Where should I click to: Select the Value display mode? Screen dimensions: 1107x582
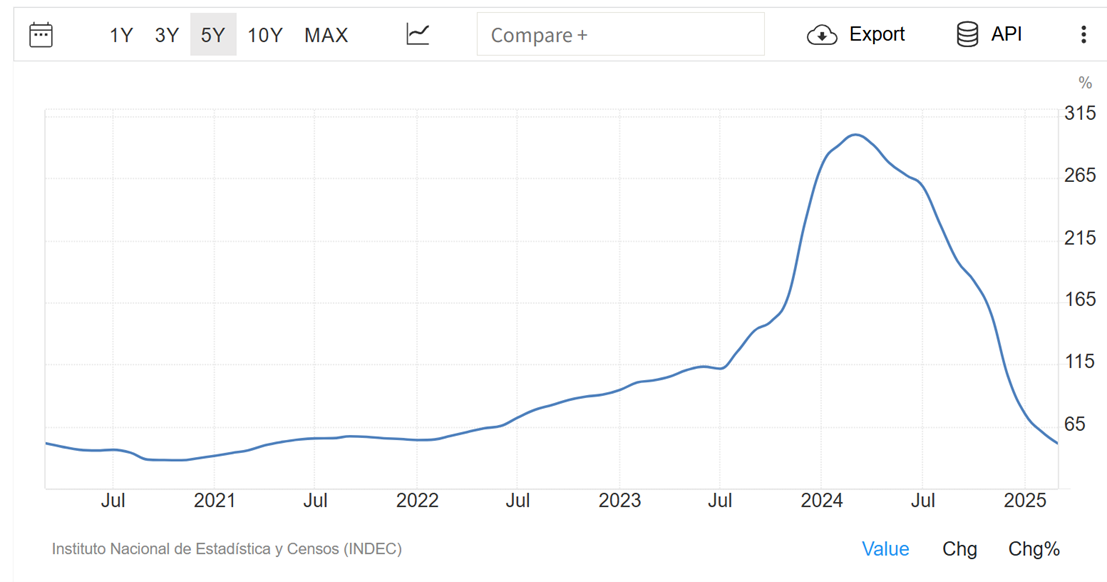885,549
